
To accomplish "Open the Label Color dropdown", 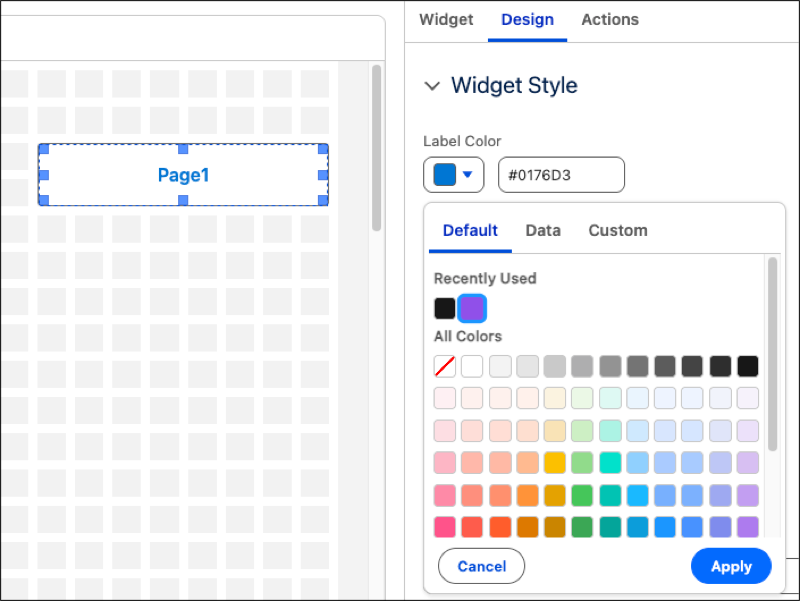I will click(x=453, y=175).
